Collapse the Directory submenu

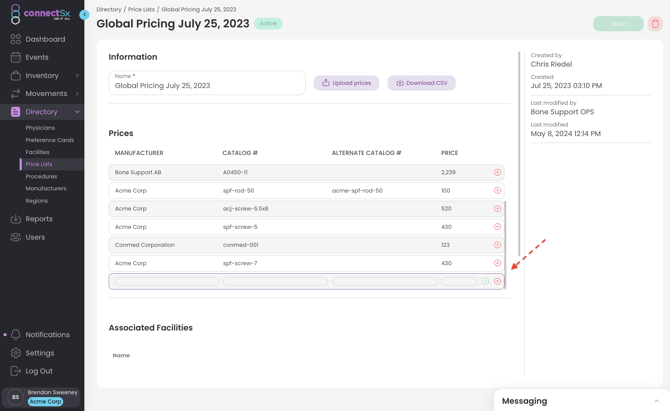click(77, 112)
